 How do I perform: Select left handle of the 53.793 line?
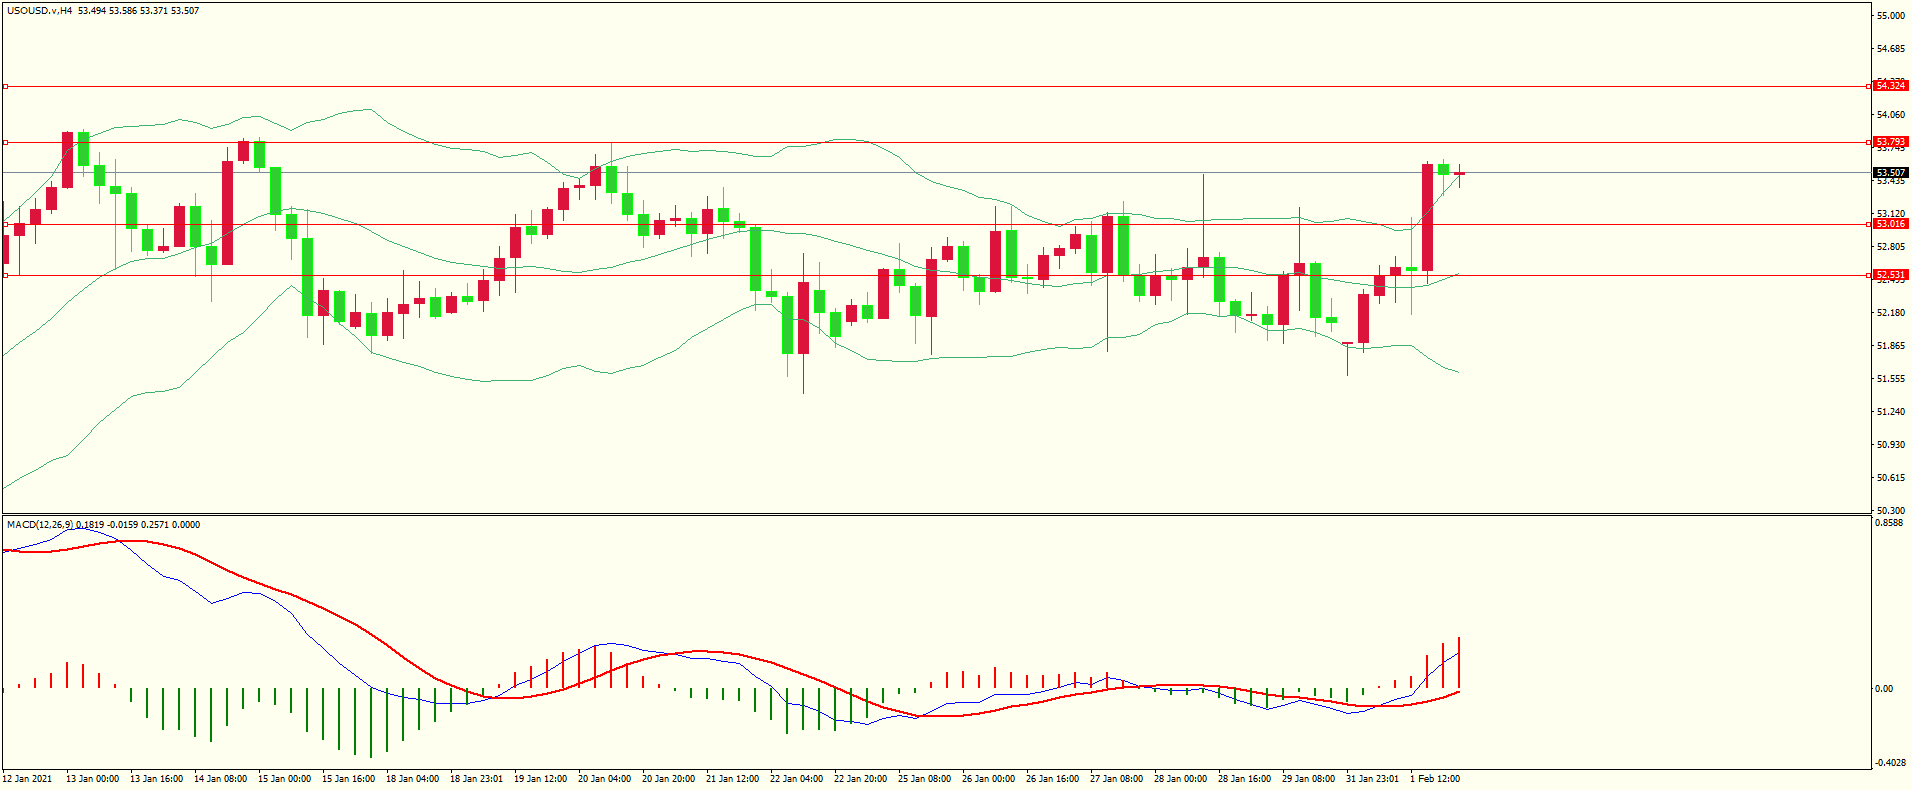point(5,143)
